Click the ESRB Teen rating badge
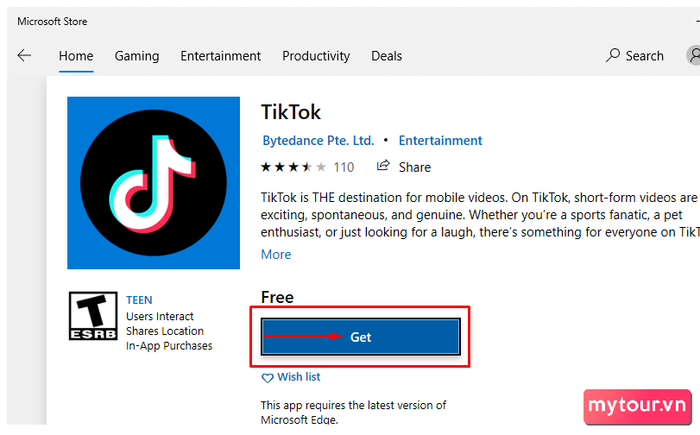The height and width of the screenshot is (435, 700). [93, 316]
